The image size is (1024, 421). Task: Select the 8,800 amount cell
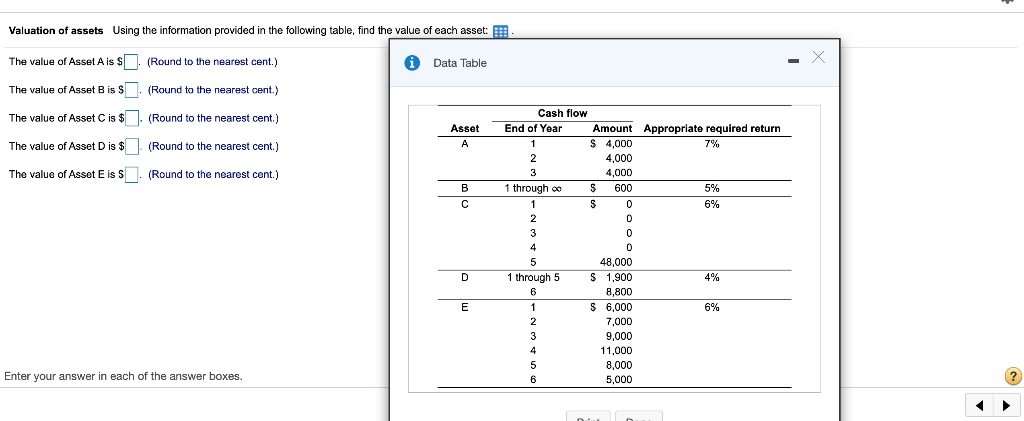pyautogui.click(x=618, y=292)
